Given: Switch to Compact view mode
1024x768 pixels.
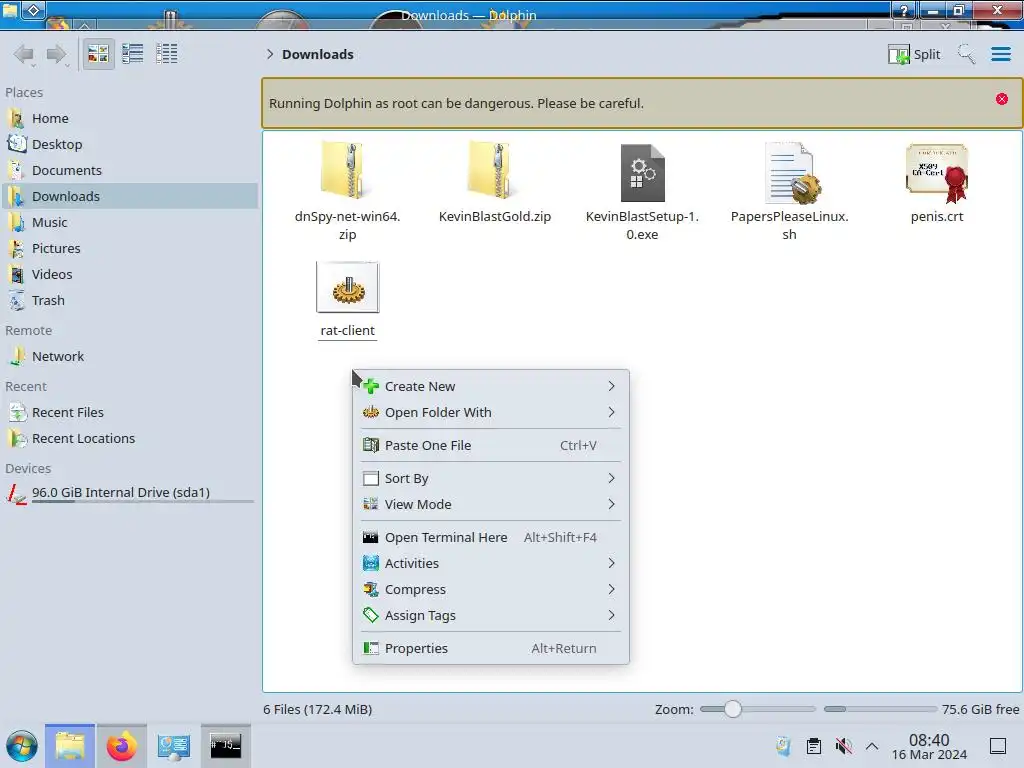Looking at the screenshot, I should coord(133,54).
